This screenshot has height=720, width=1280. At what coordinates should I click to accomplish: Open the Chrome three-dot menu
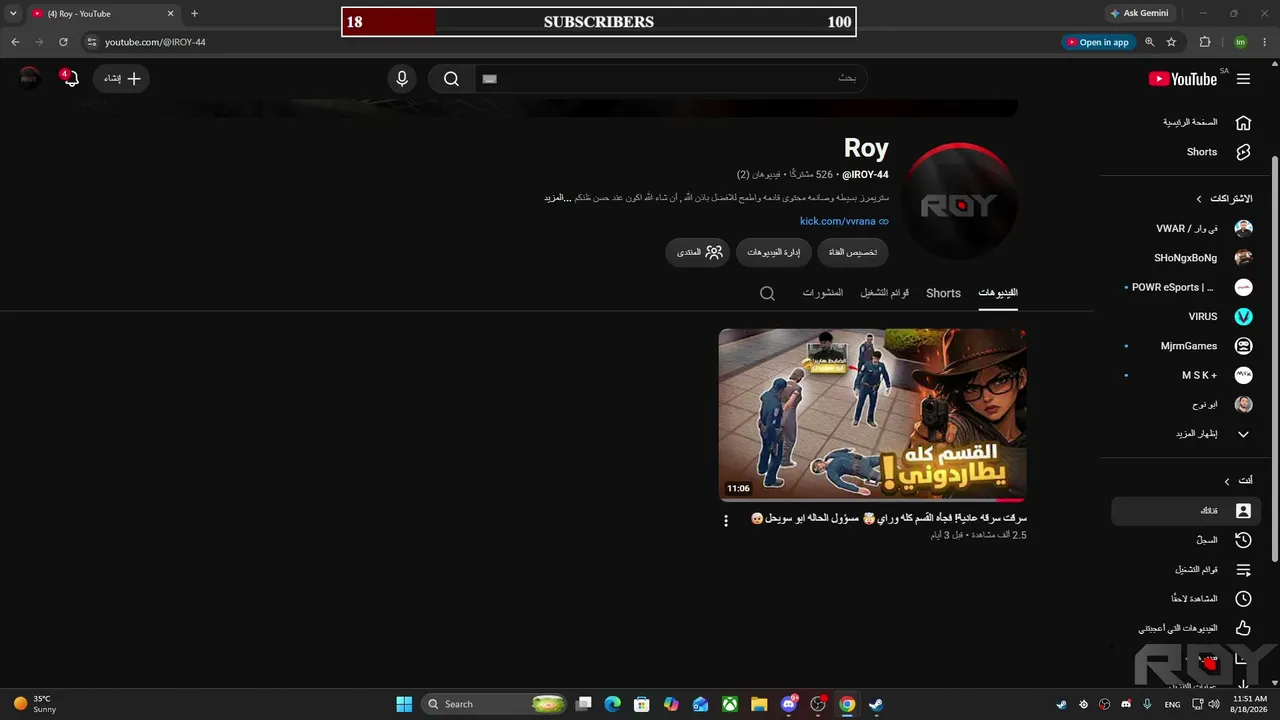pos(1264,42)
